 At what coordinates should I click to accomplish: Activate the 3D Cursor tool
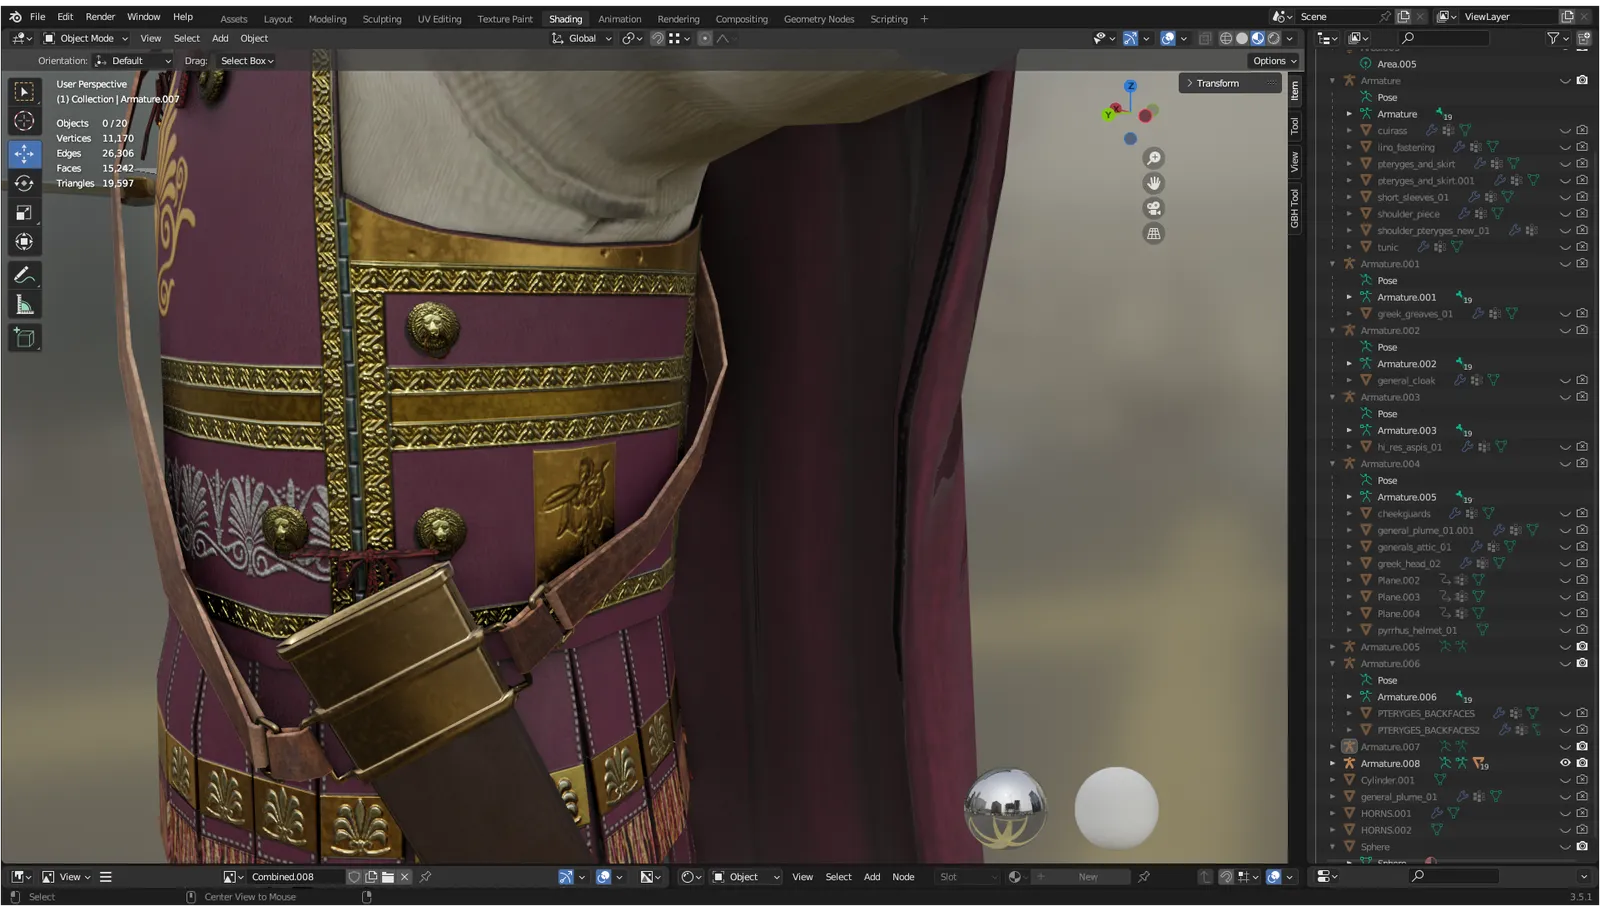click(24, 122)
